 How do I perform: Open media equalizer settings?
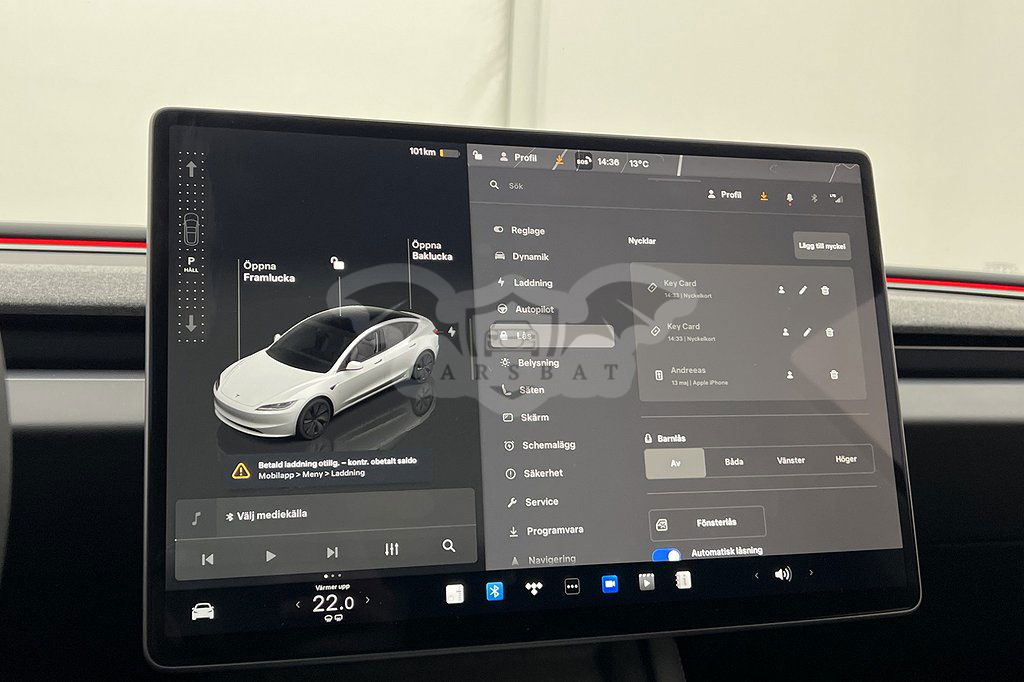point(391,549)
